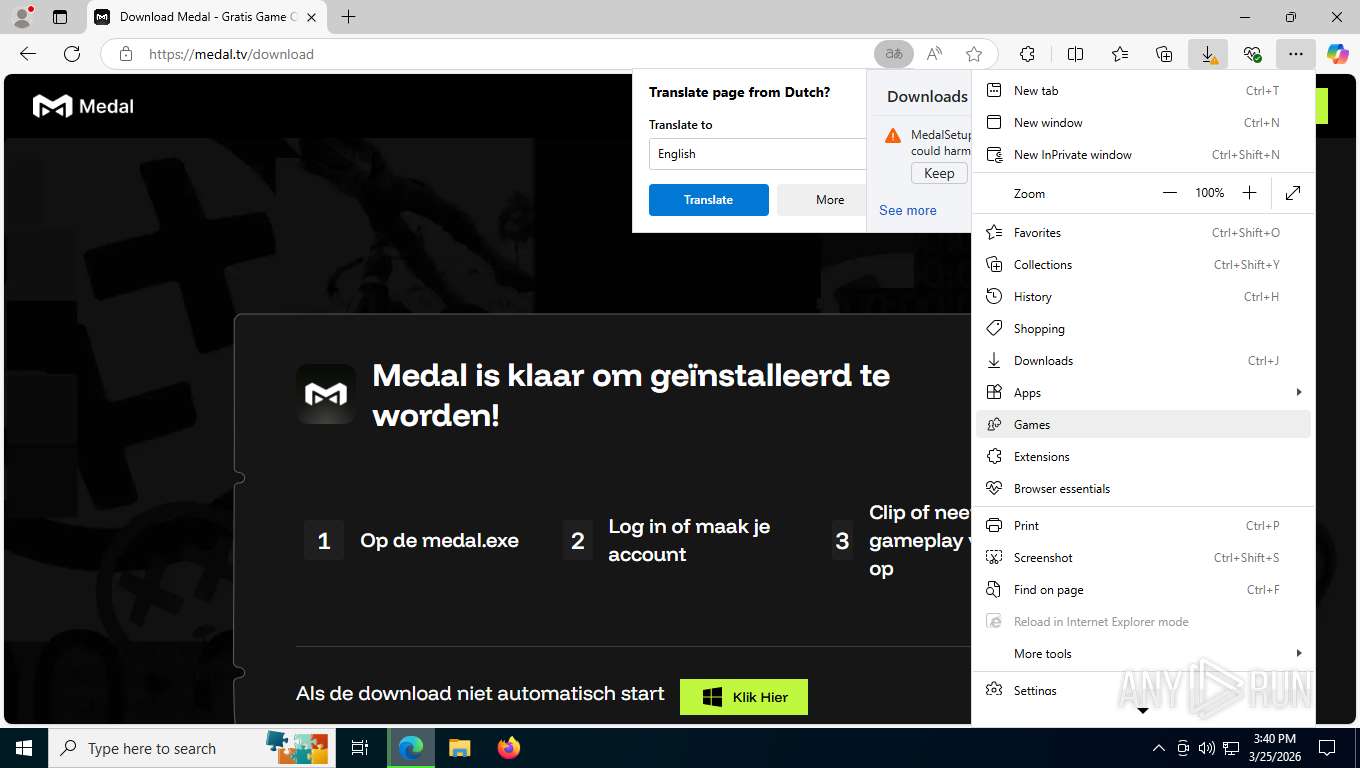Select Games menu item
Image resolution: width=1360 pixels, height=768 pixels.
coord(1143,425)
